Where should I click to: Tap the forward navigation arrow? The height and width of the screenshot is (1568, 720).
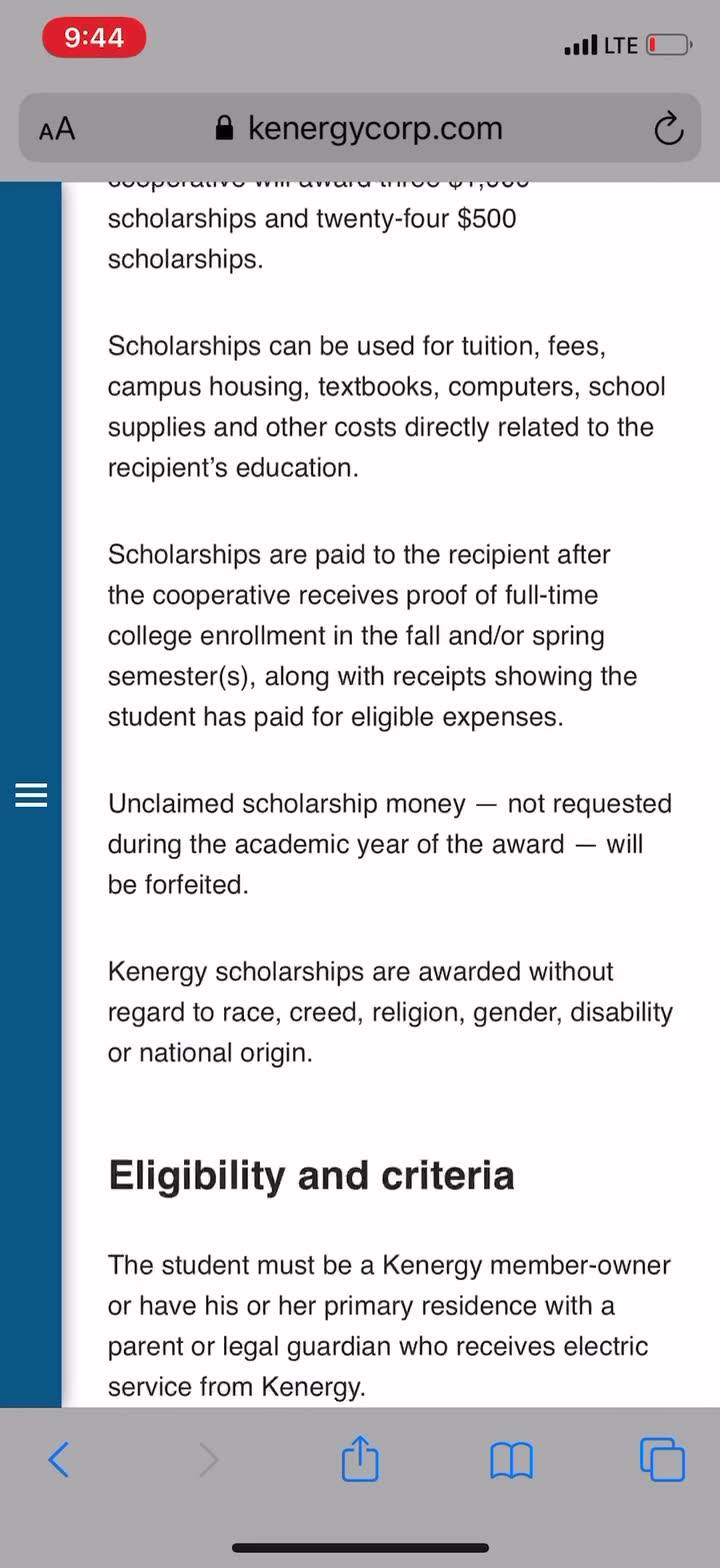(208, 1460)
